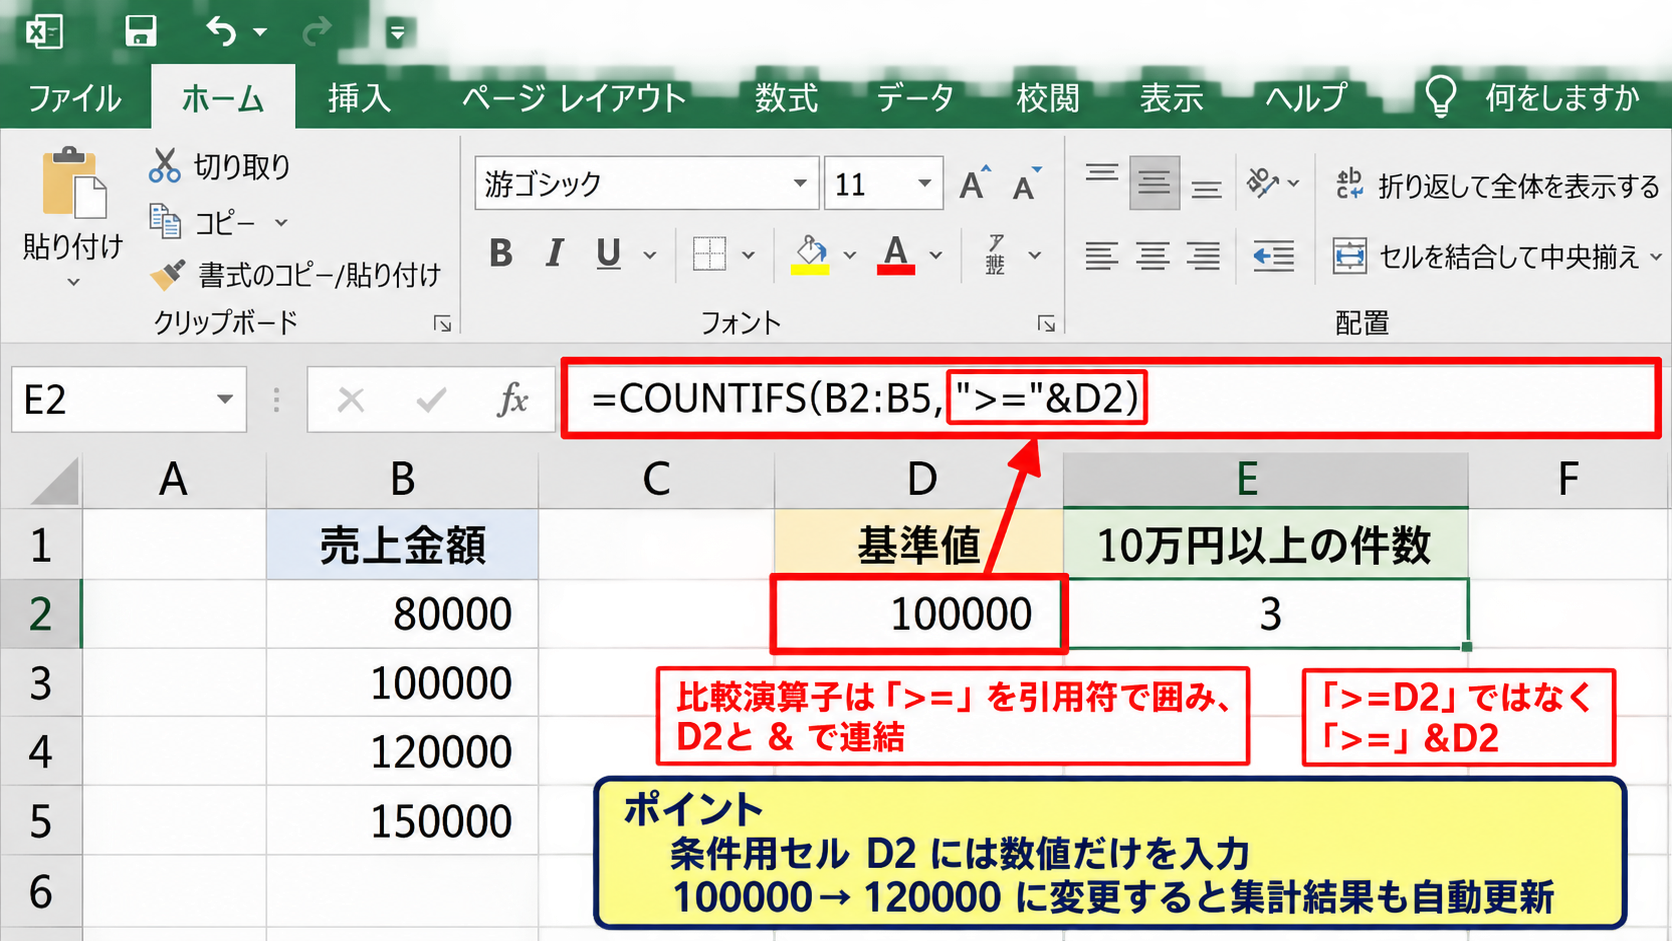Toggle middle vertical align
The image size is (1672, 941).
point(1154,184)
